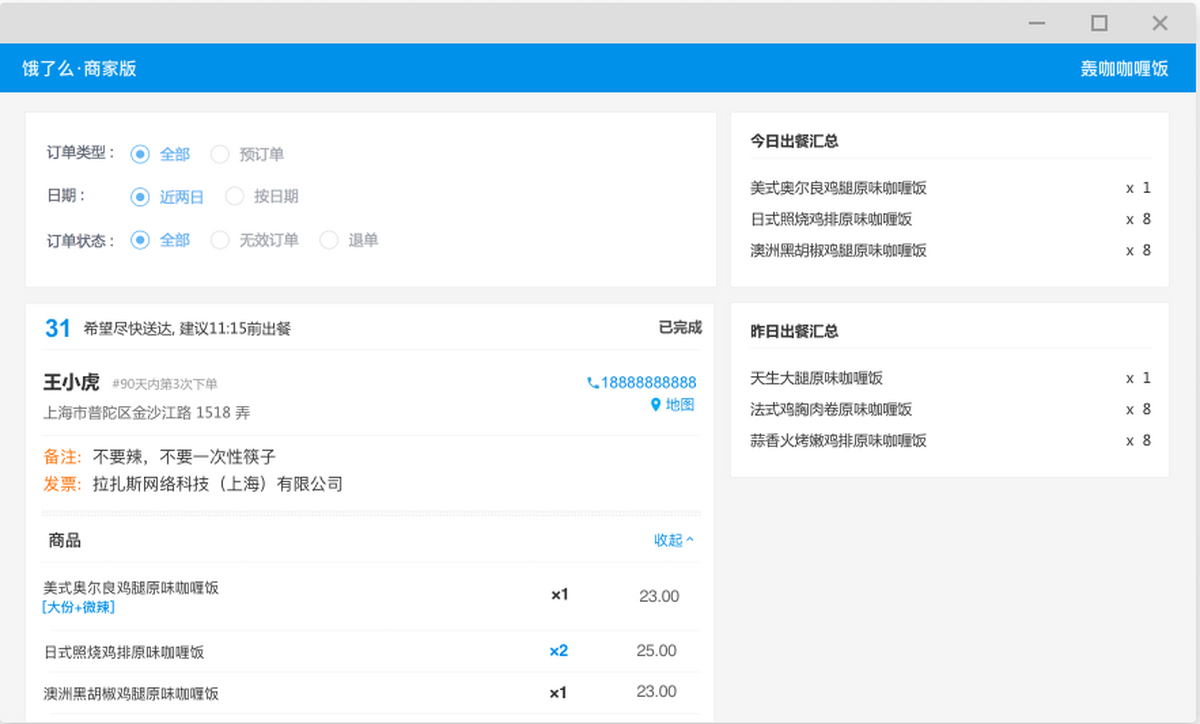Close the application window

click(x=1160, y=22)
